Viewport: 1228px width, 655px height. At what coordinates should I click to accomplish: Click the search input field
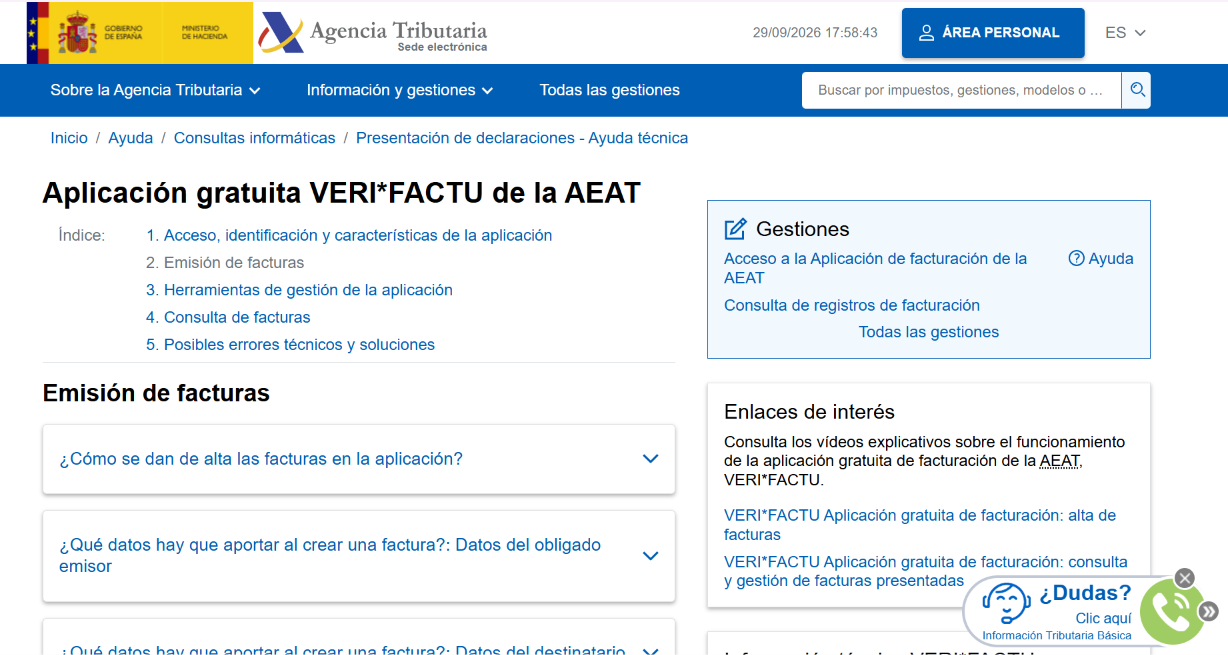click(x=962, y=90)
